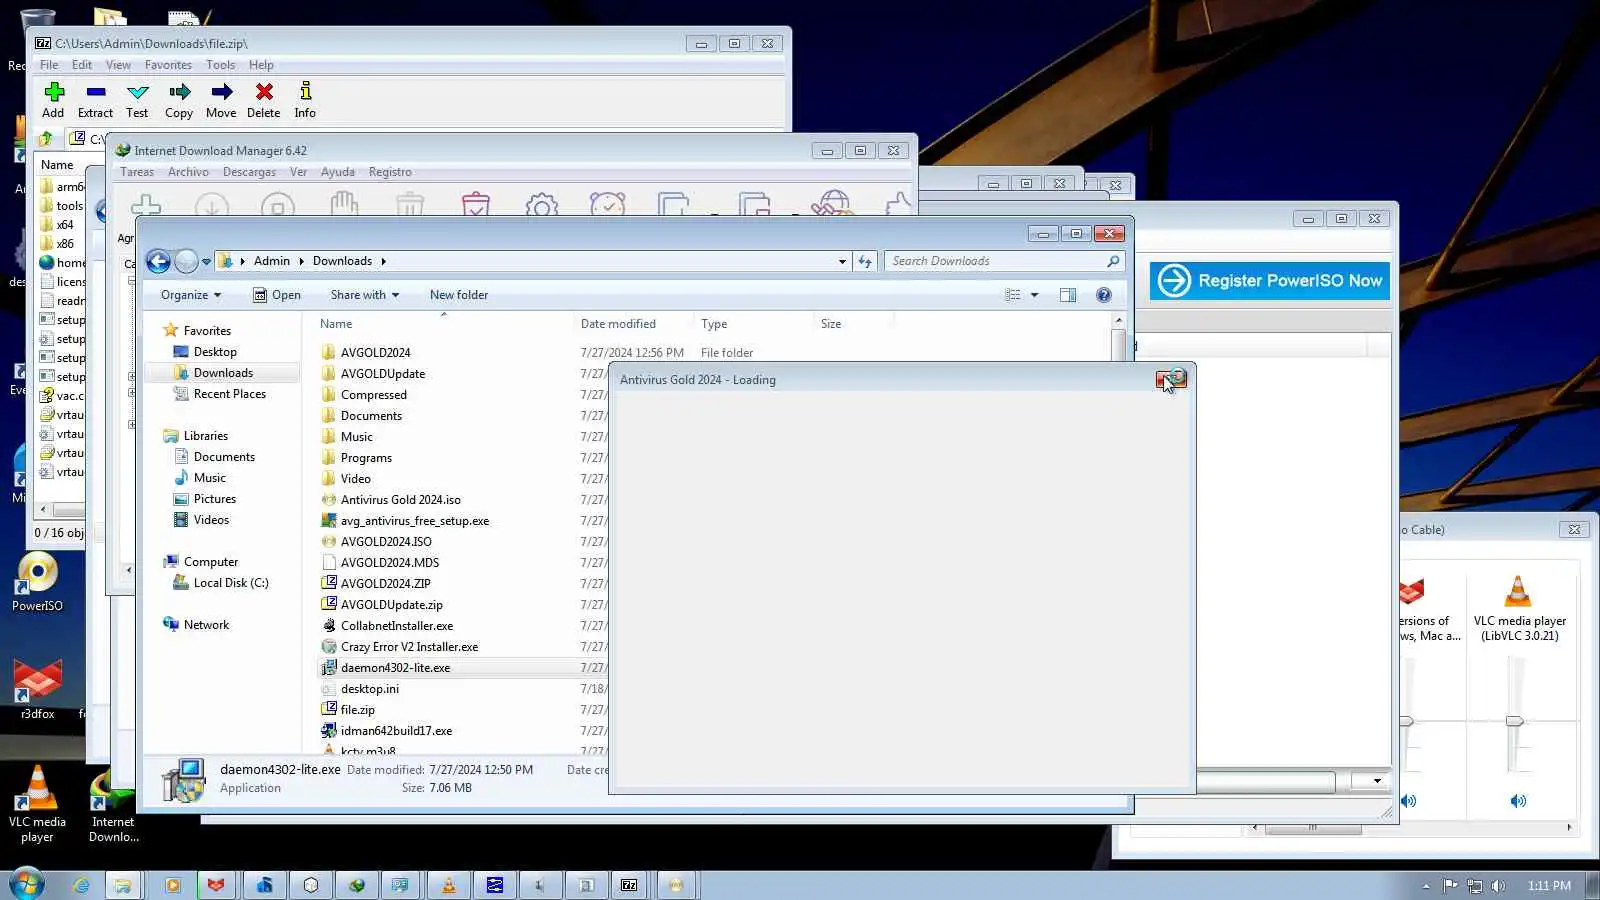Open the Ayuda menu in IDM
This screenshot has width=1600, height=900.
pyautogui.click(x=338, y=172)
